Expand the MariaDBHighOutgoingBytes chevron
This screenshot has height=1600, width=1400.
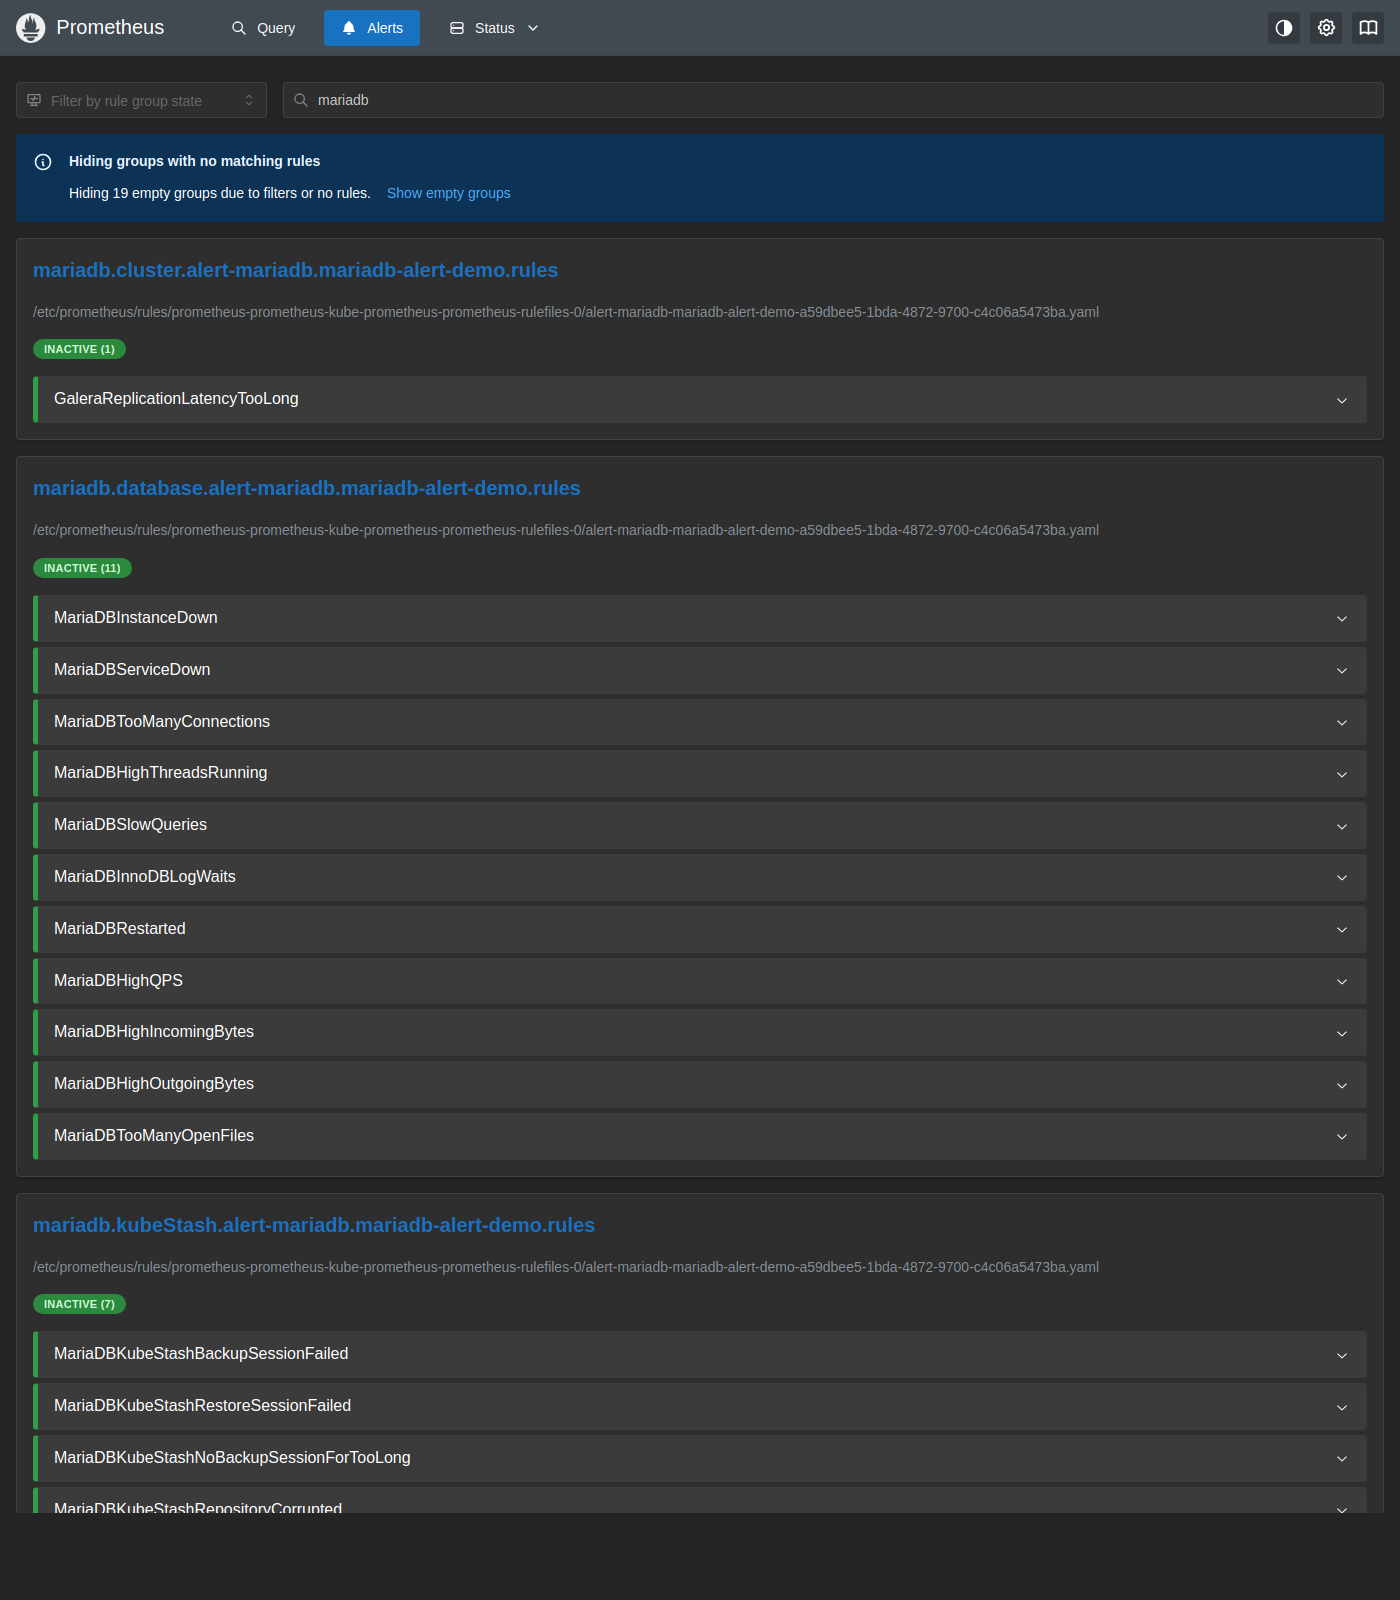[x=1342, y=1085]
